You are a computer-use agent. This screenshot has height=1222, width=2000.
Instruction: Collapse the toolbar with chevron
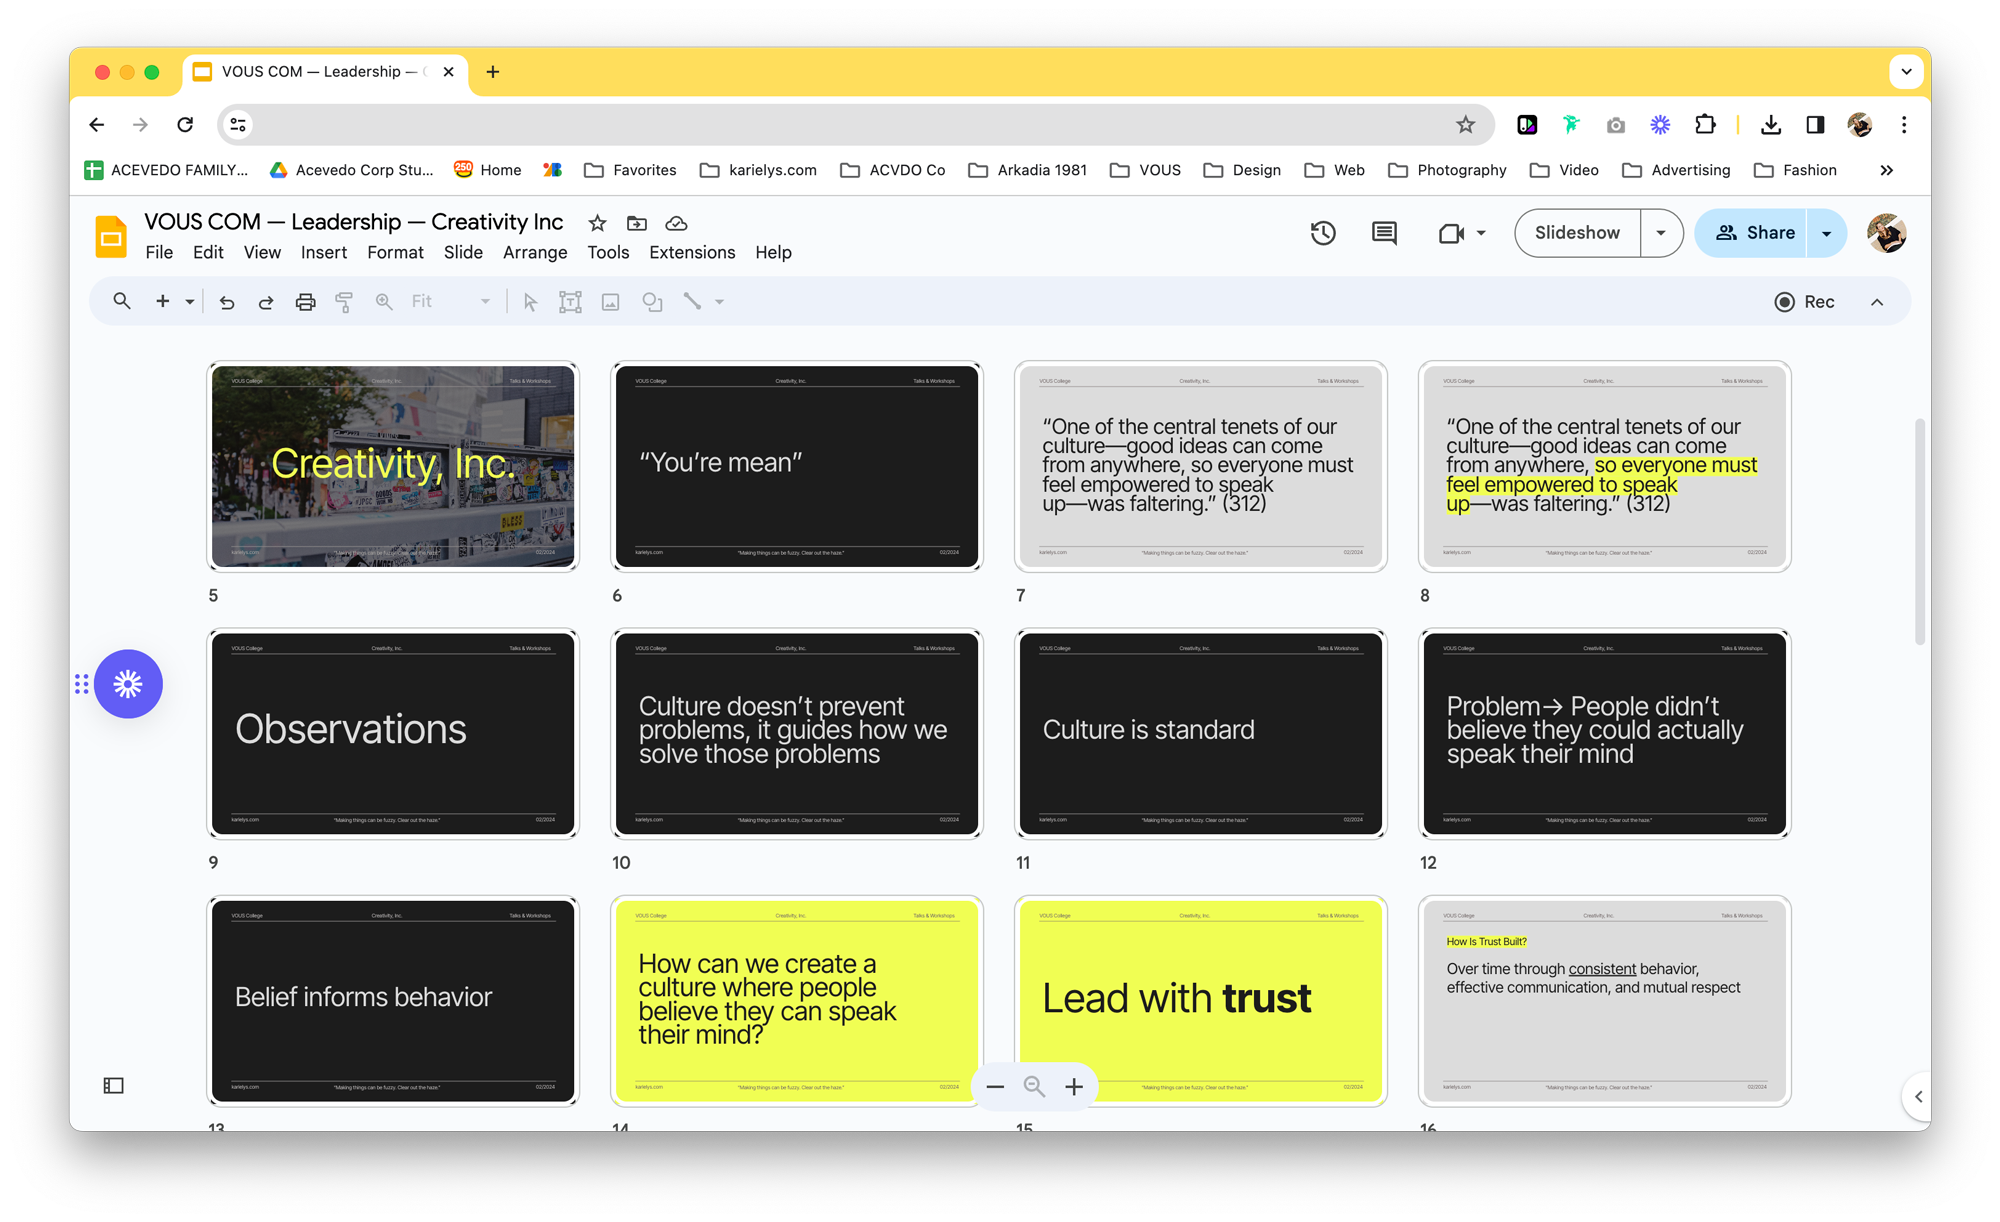point(1877,302)
